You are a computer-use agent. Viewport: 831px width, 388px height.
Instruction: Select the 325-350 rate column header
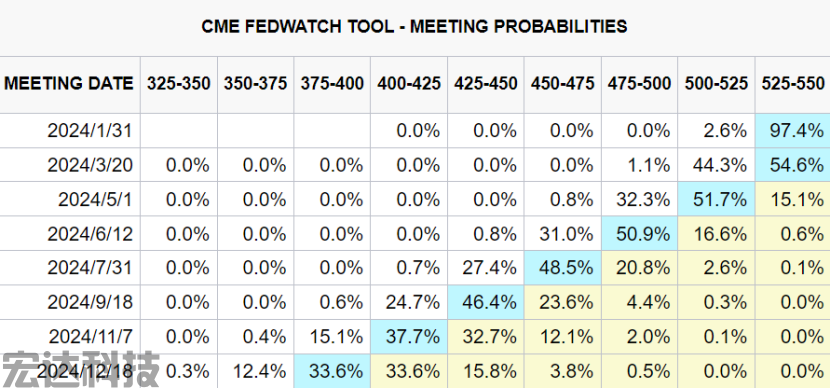point(179,84)
